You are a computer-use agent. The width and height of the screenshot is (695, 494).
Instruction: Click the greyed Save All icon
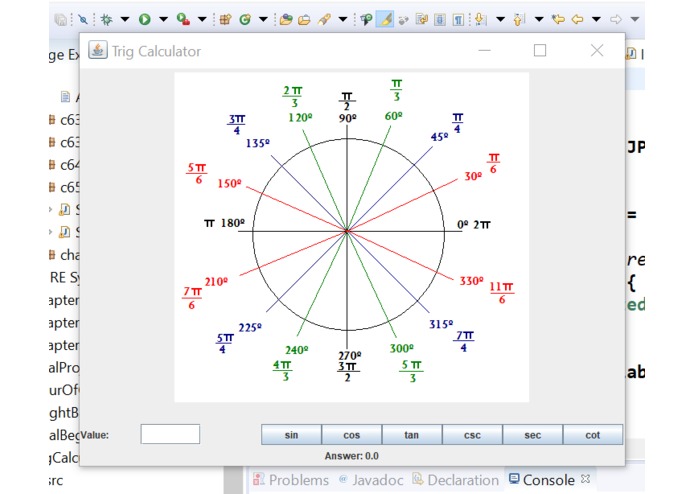(61, 19)
